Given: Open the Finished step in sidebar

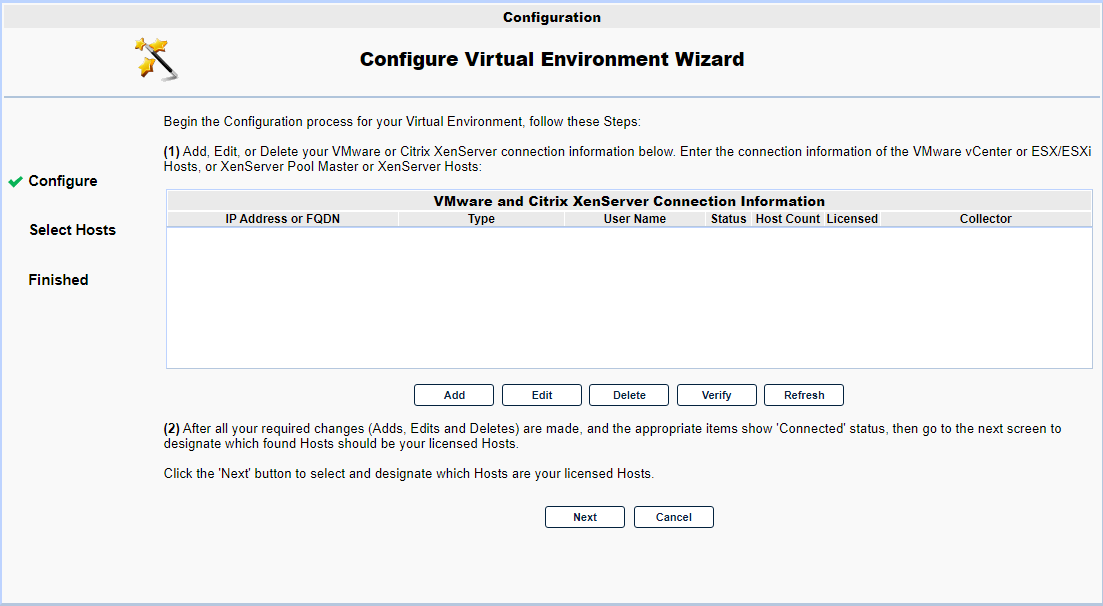Looking at the screenshot, I should (x=58, y=280).
